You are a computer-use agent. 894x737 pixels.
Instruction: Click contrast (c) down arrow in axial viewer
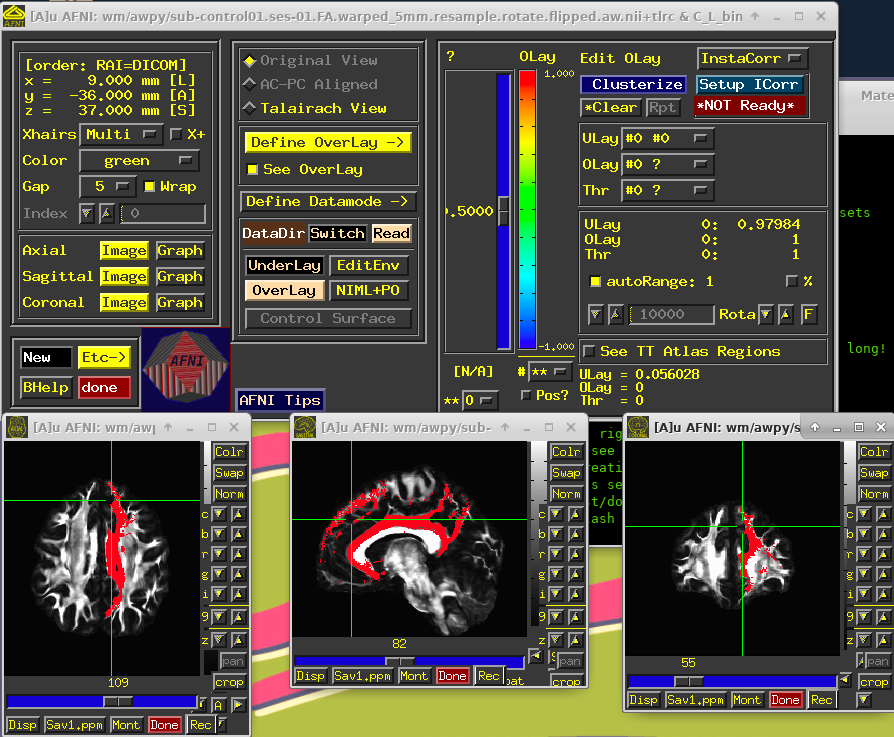[220, 514]
